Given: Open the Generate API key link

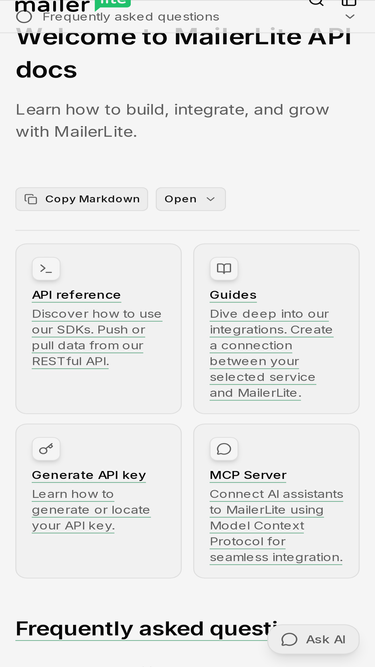Looking at the screenshot, I should pos(89,475).
